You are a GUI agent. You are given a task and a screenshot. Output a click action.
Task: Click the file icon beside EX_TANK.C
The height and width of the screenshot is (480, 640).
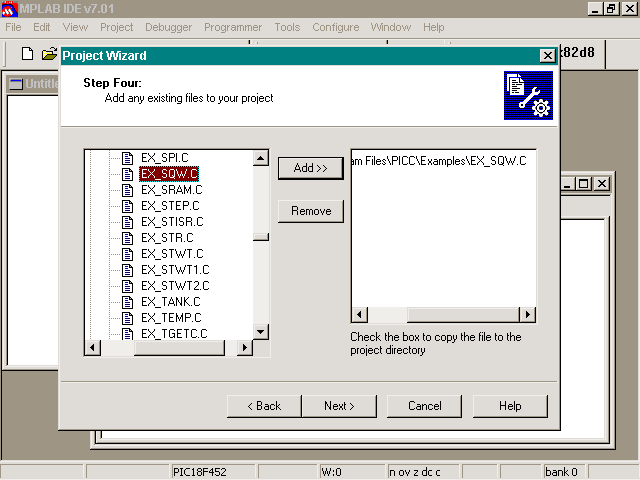tap(128, 302)
